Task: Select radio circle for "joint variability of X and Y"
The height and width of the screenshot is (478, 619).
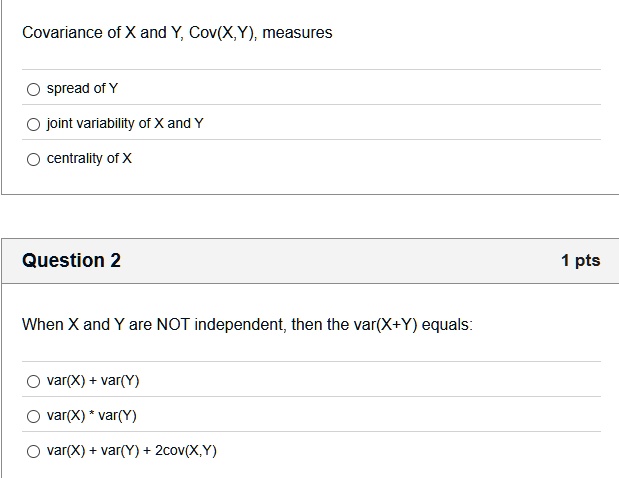Action: pos(33,124)
